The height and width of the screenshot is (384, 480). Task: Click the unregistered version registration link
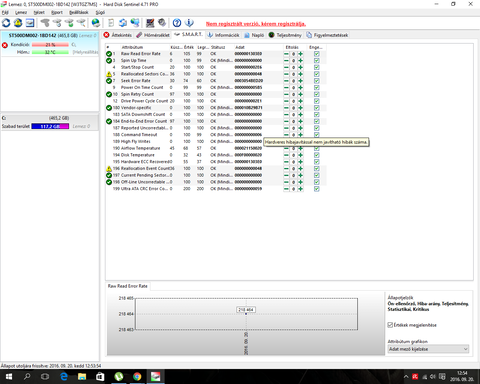pos(256,24)
